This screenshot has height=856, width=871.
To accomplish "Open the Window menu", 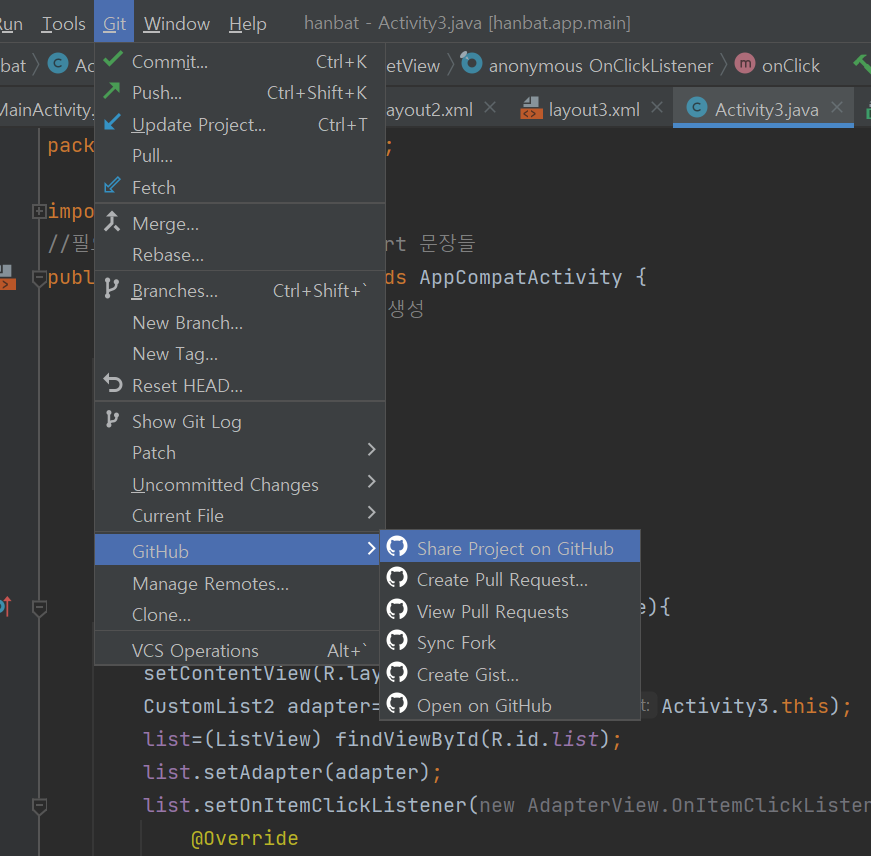I will click(x=177, y=24).
